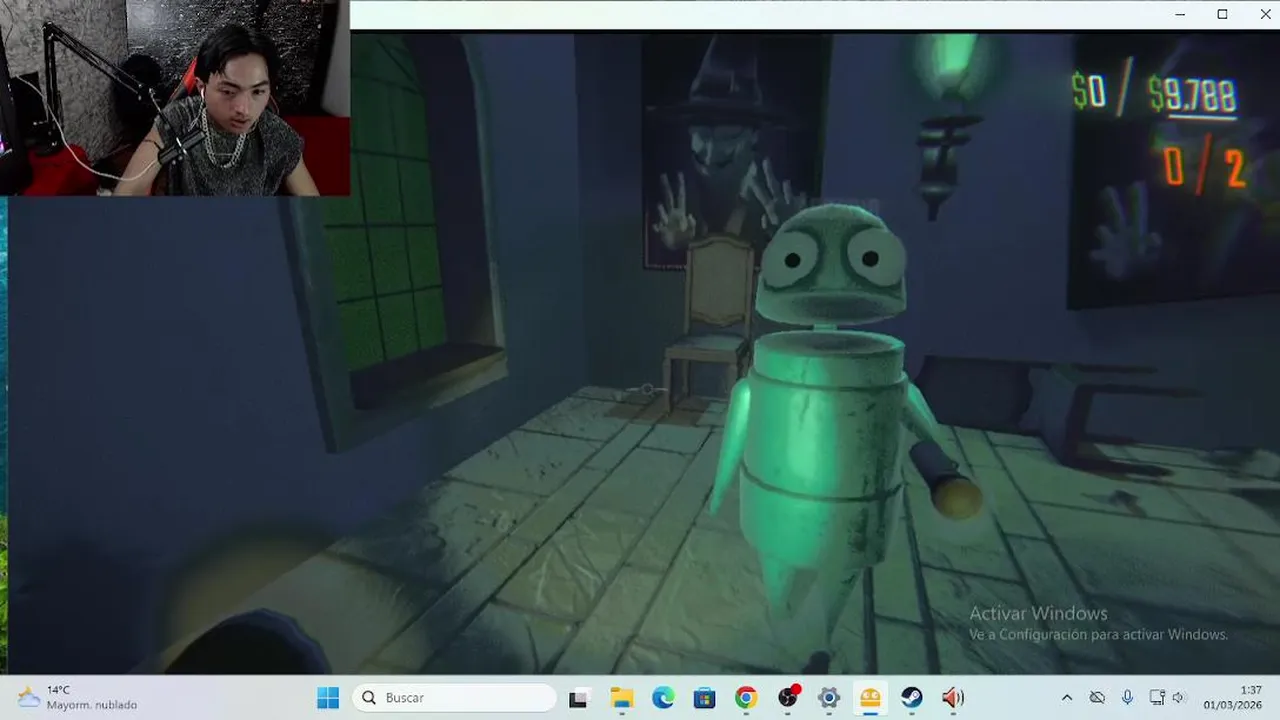Click the microphone tray icon
1280x720 pixels.
[1127, 698]
